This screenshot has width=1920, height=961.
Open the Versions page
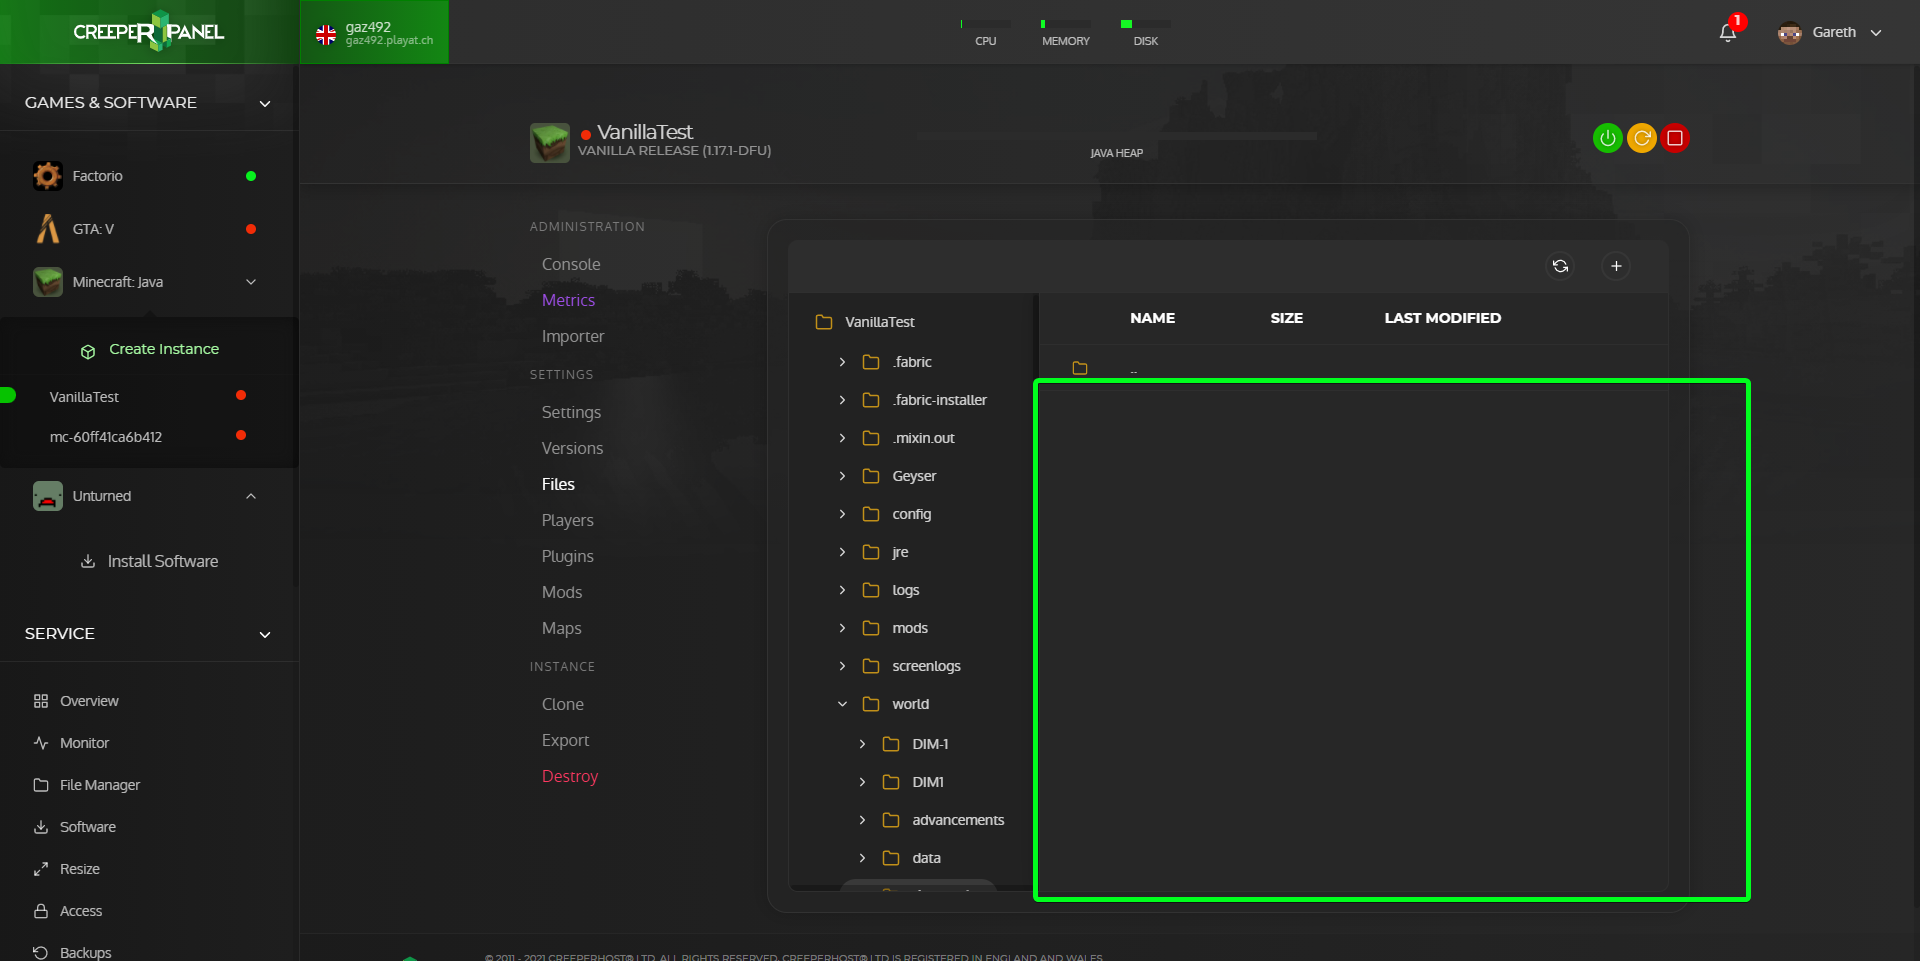572,448
